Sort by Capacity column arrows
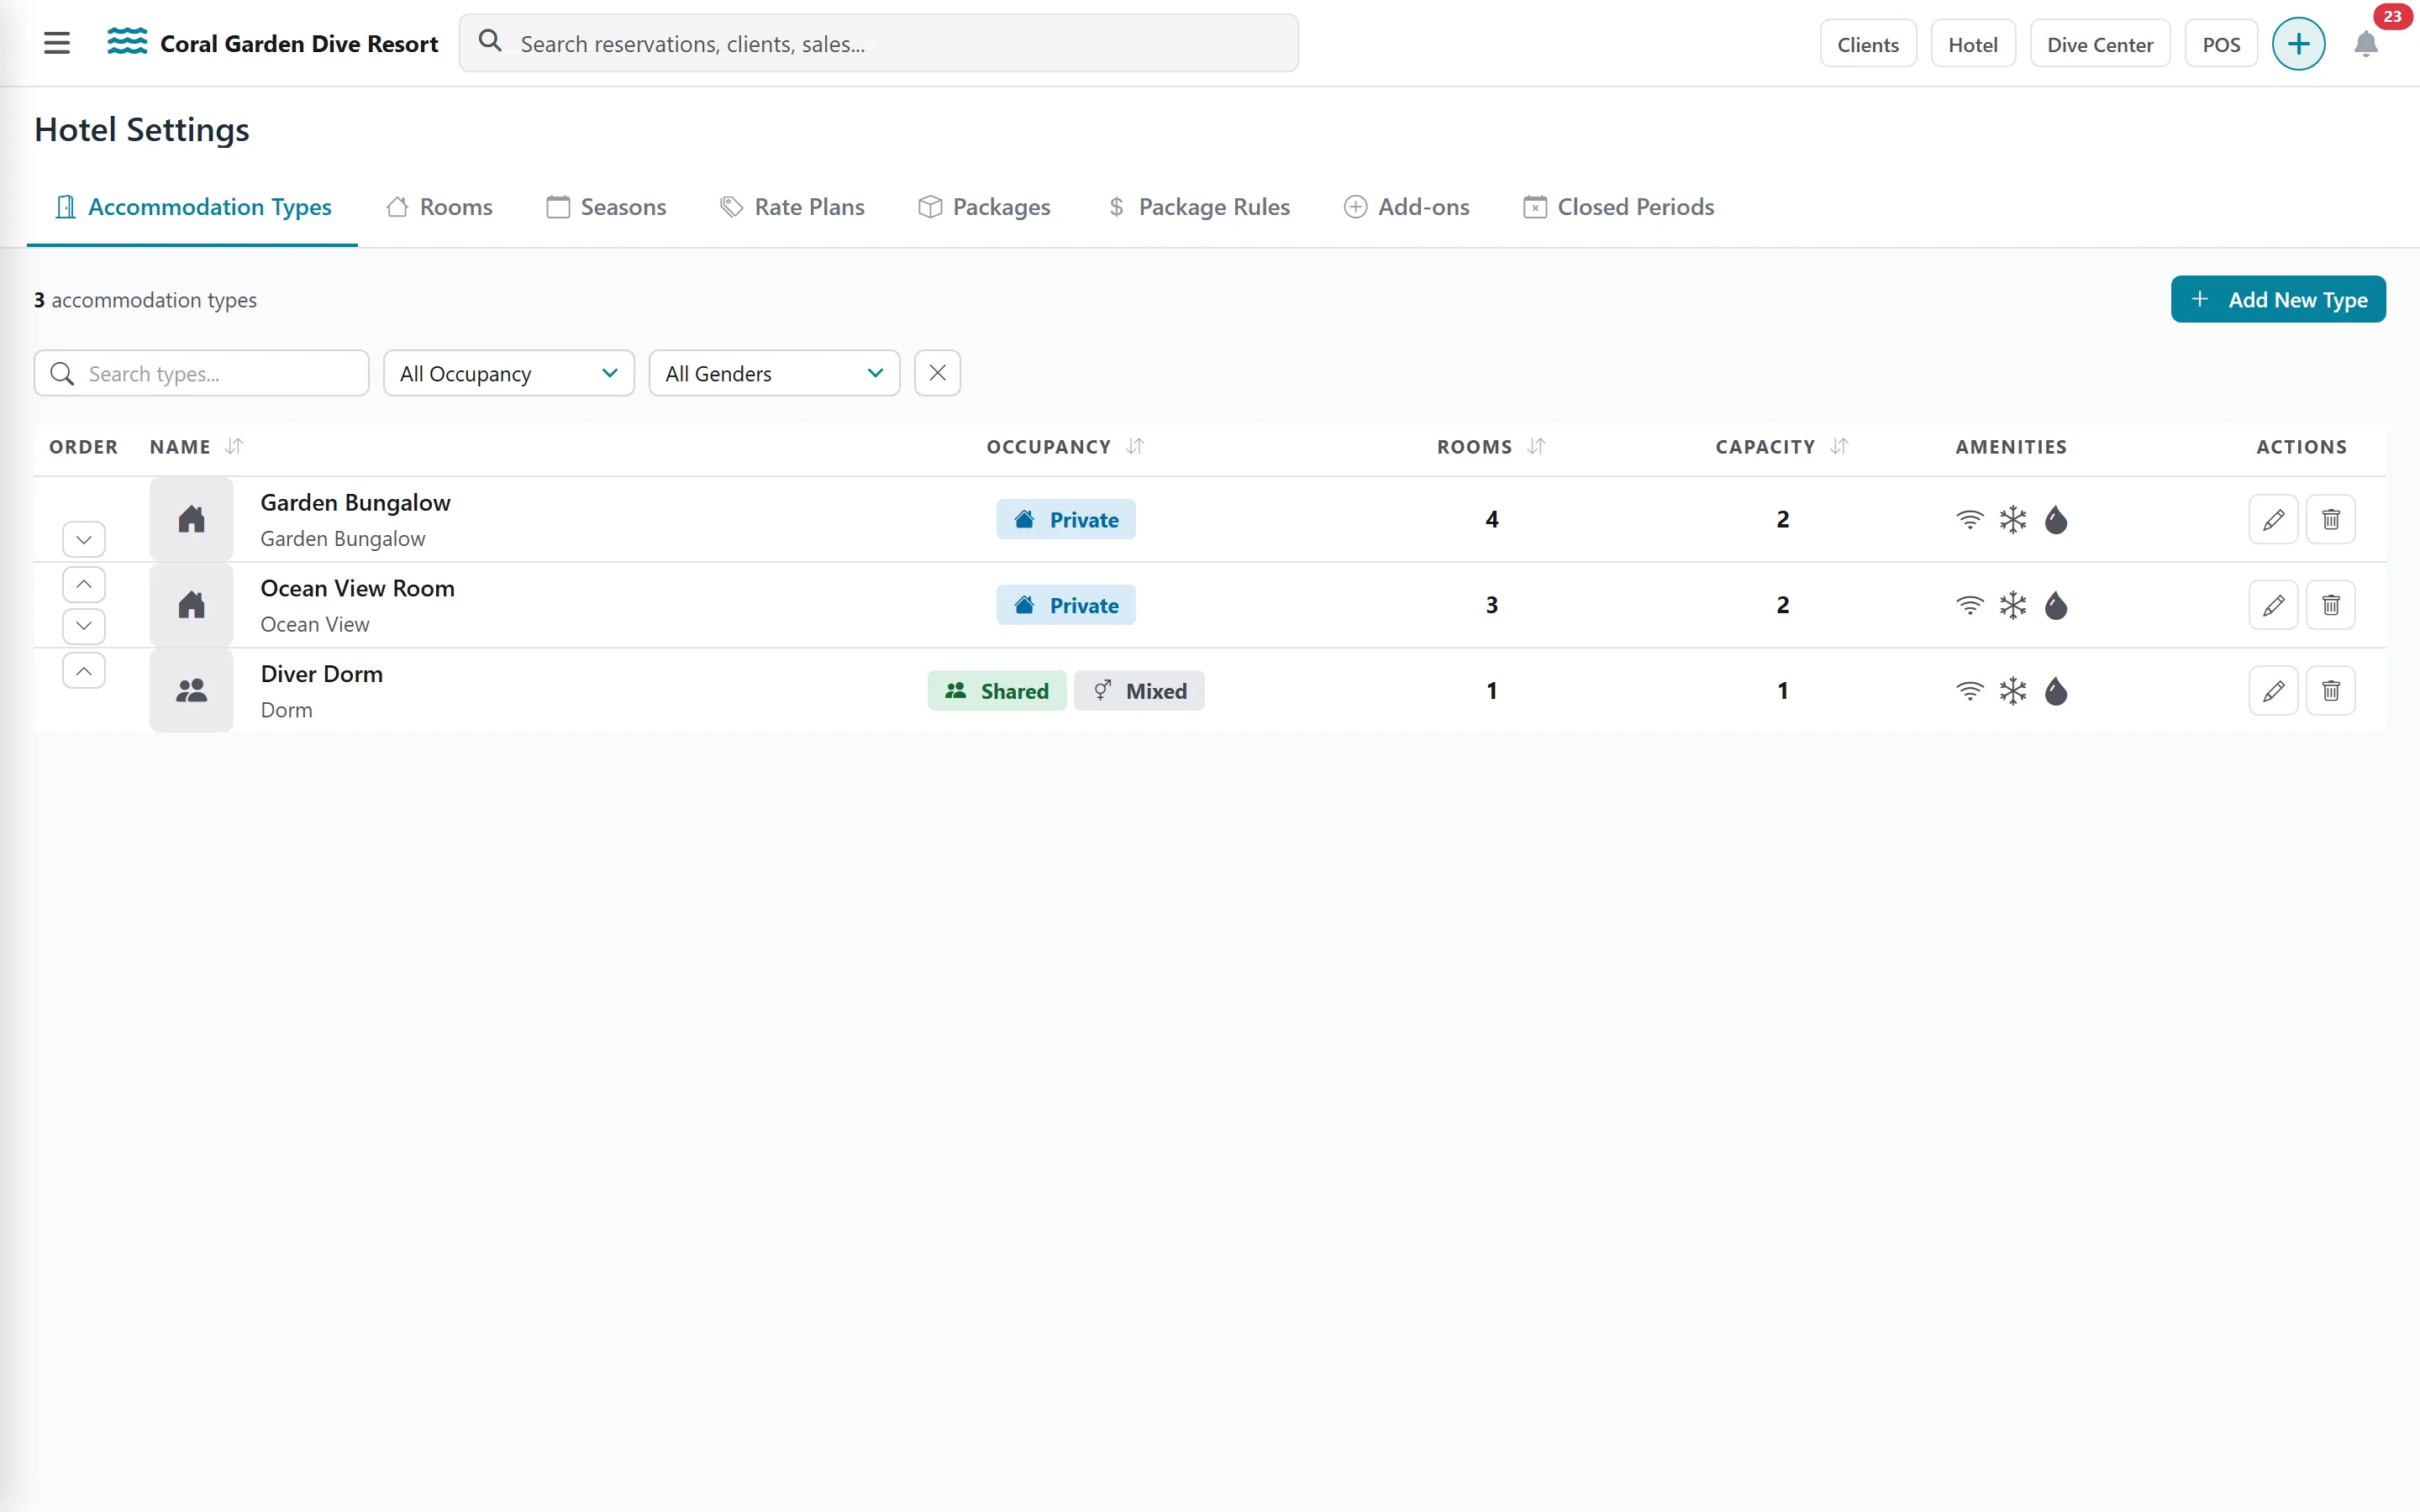The image size is (2420, 1512). 1840,446
